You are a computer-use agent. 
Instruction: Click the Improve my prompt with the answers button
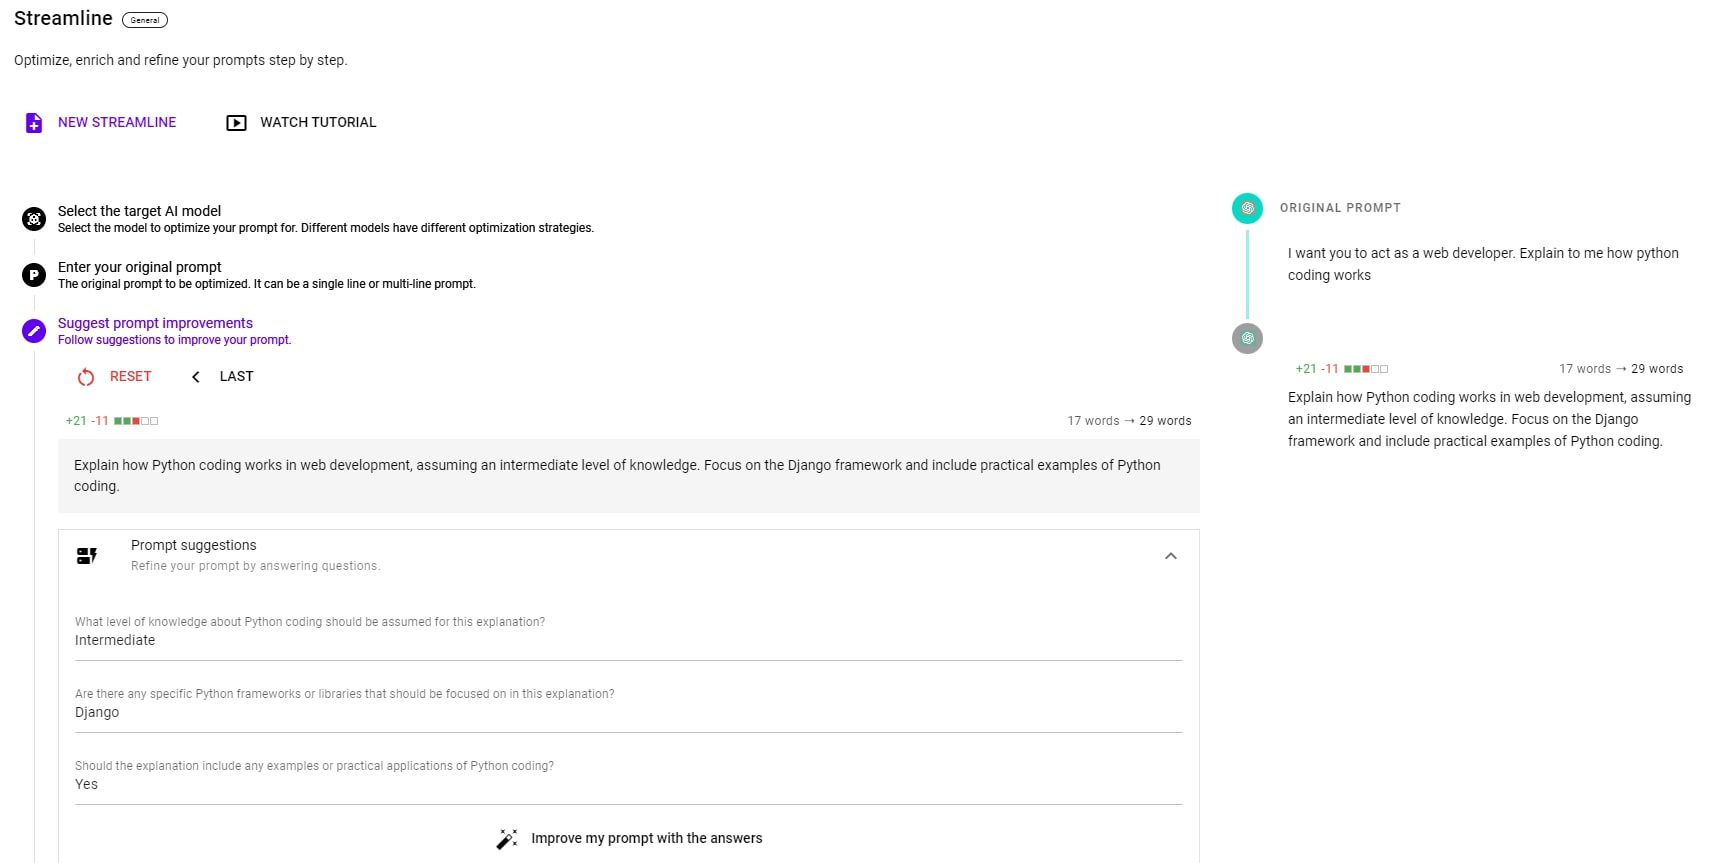coord(646,838)
